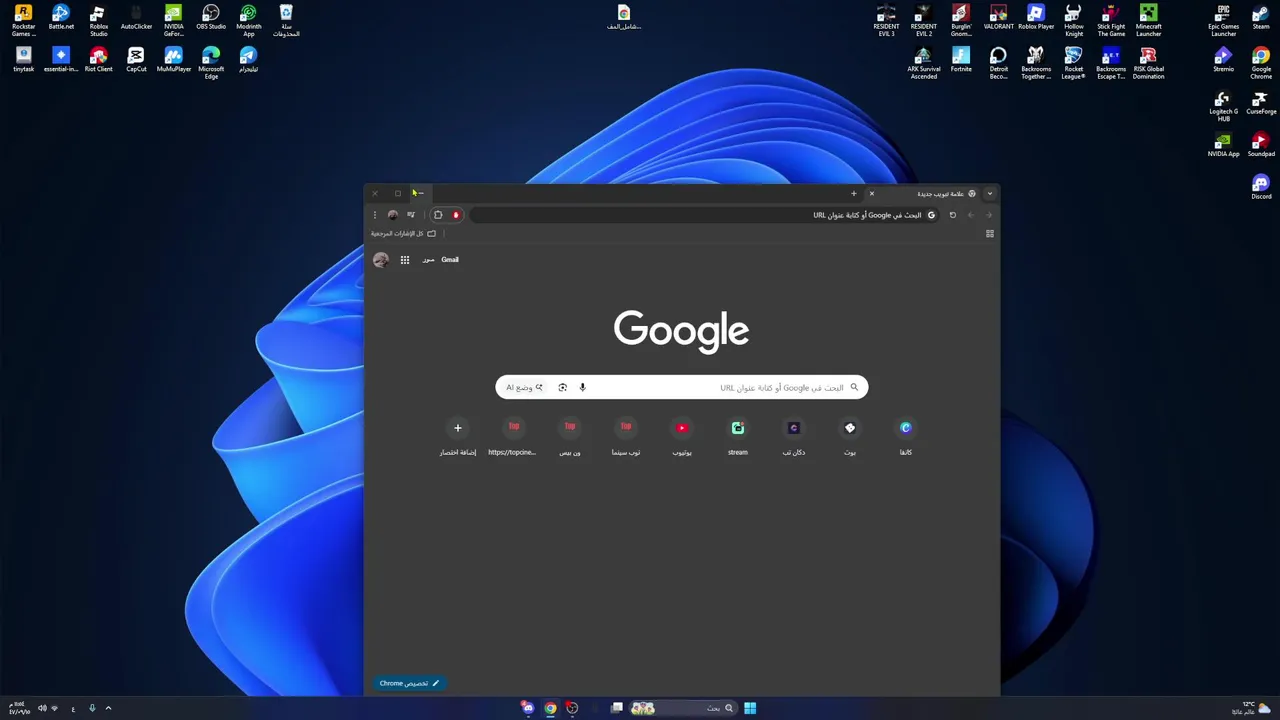The image size is (1280, 720).
Task: Open the https://topcine shortcut tile
Action: point(513,436)
